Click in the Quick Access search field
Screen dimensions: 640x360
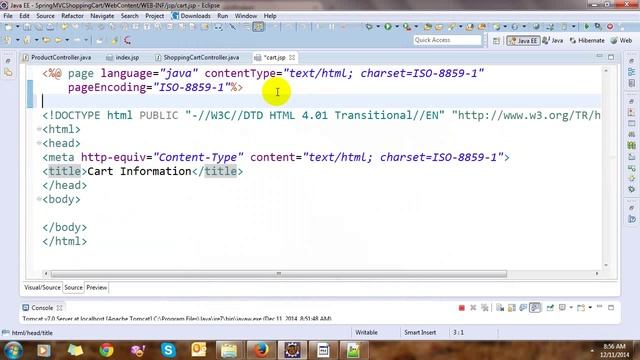pos(447,40)
